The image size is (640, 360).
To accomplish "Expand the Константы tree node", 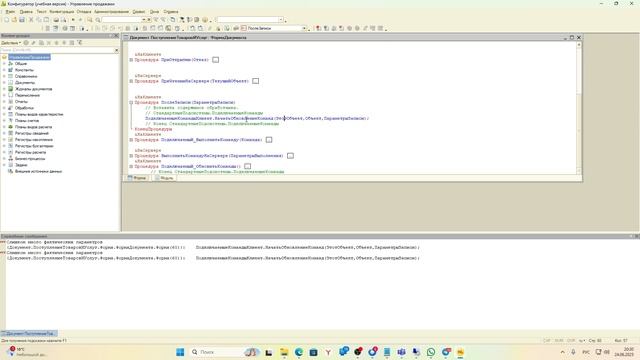I will pyautogui.click(x=4, y=70).
